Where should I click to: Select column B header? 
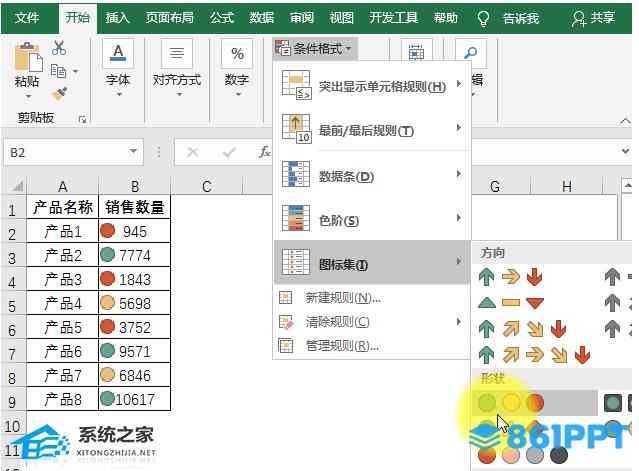click(x=135, y=186)
